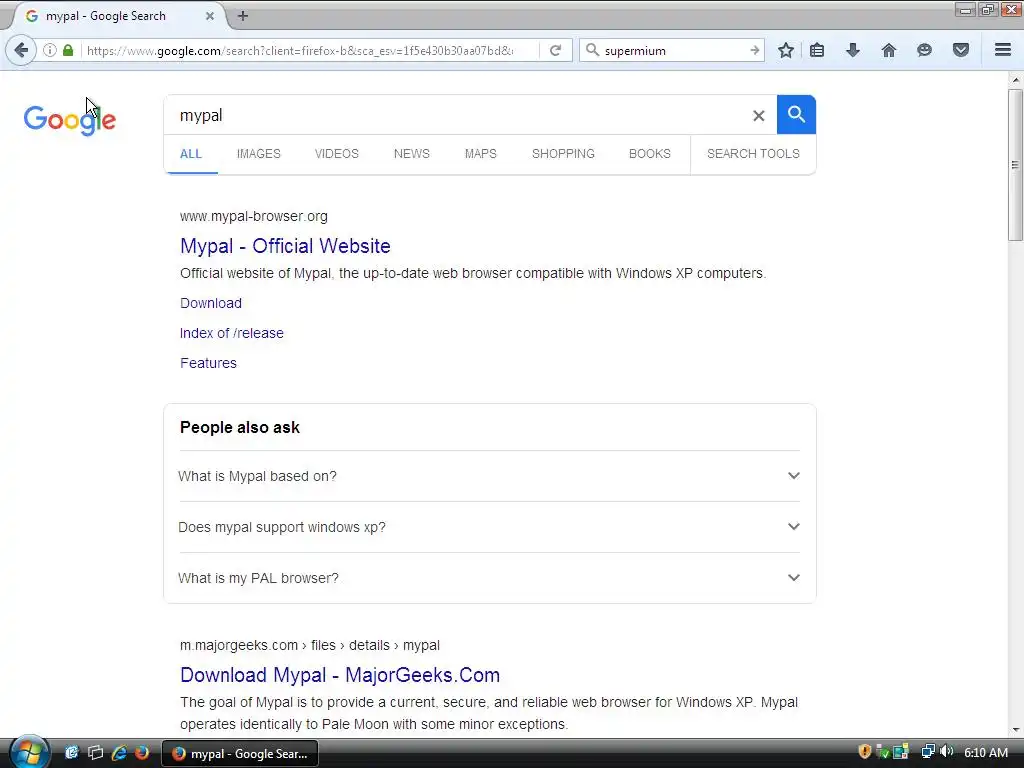Screen dimensions: 1024x768
Task: Click the security shield tray icon
Action: pyautogui.click(x=865, y=752)
